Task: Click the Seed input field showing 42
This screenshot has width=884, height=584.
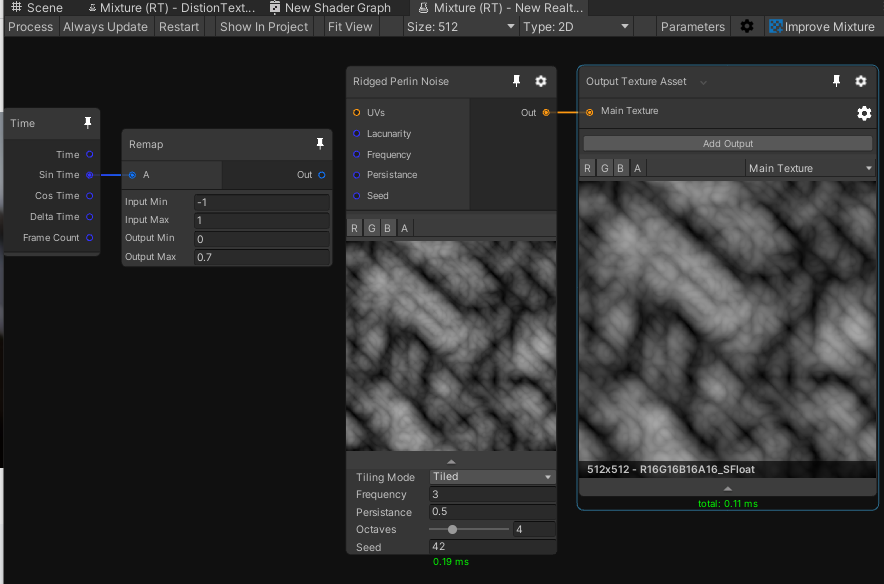Action: [492, 546]
